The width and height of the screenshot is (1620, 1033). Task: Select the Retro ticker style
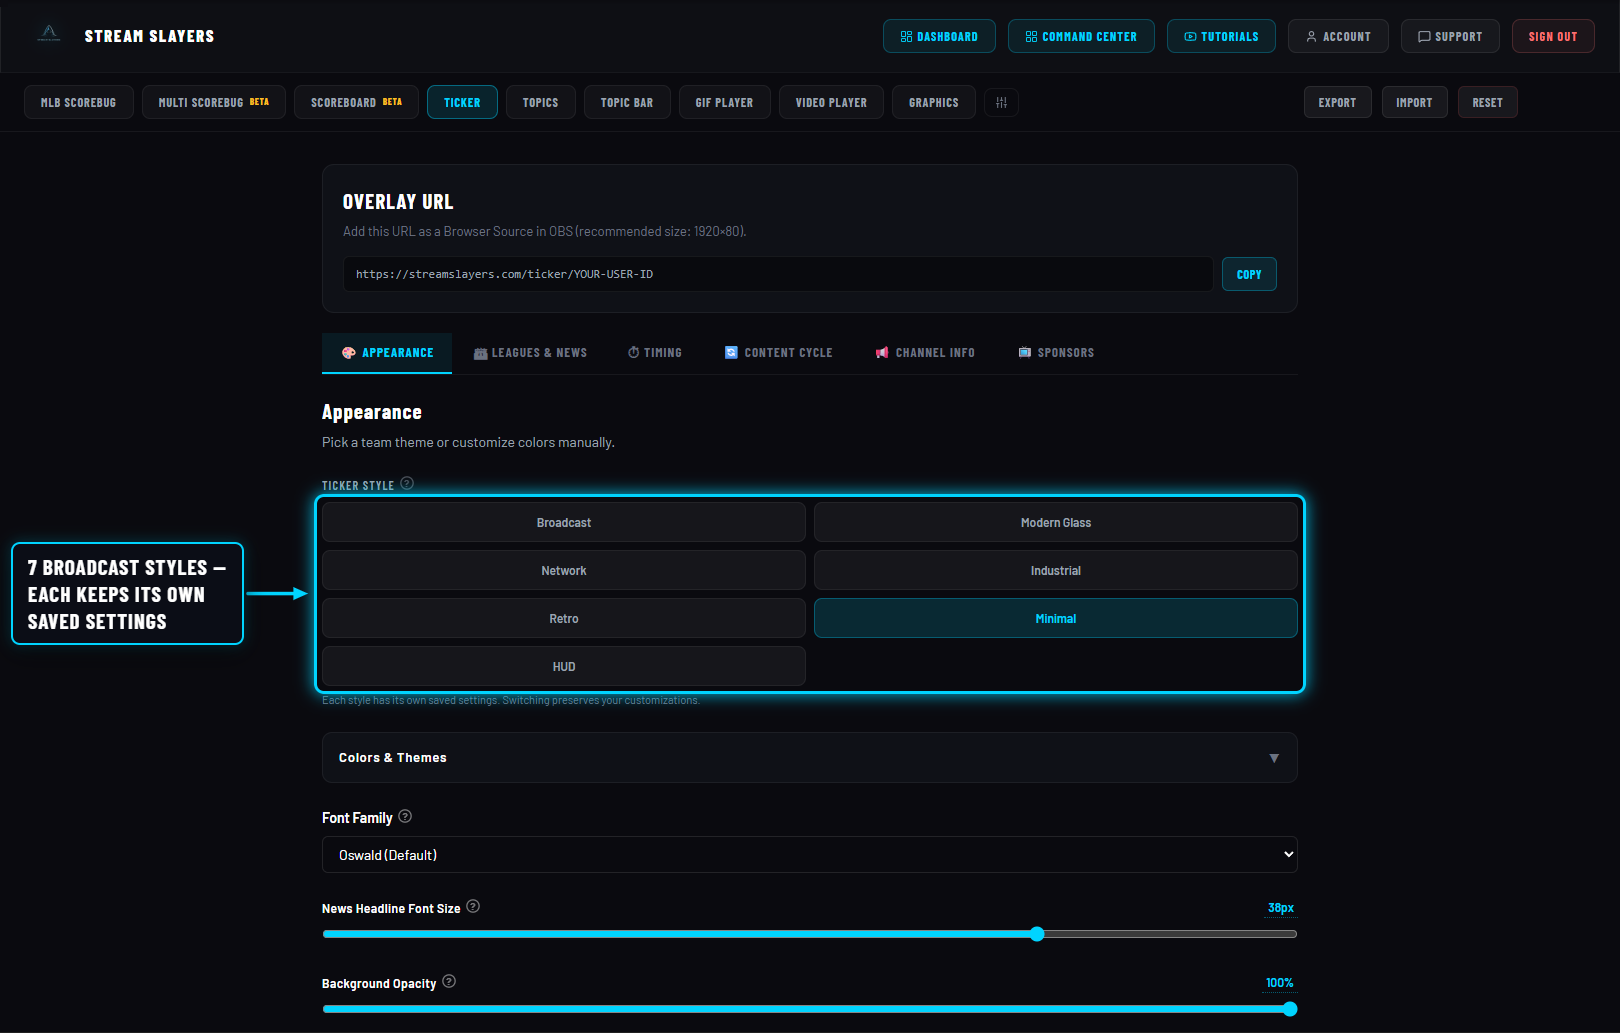[x=564, y=619]
